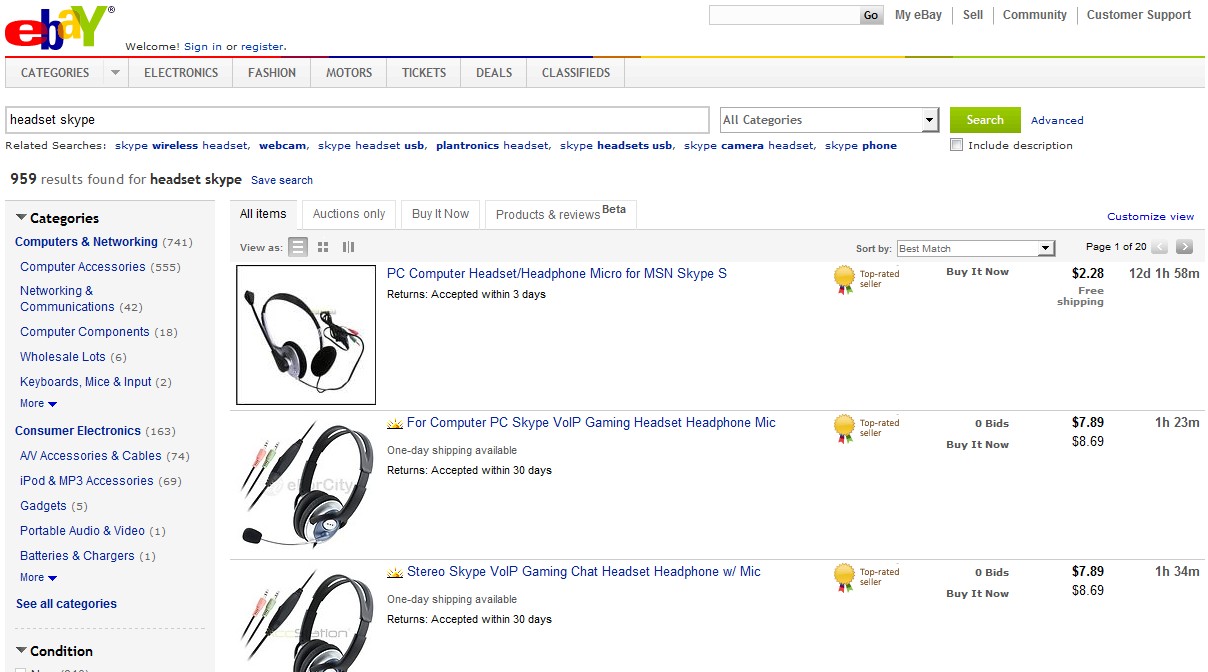The height and width of the screenshot is (672, 1208).
Task: Click the Customize view link
Action: 1151,216
